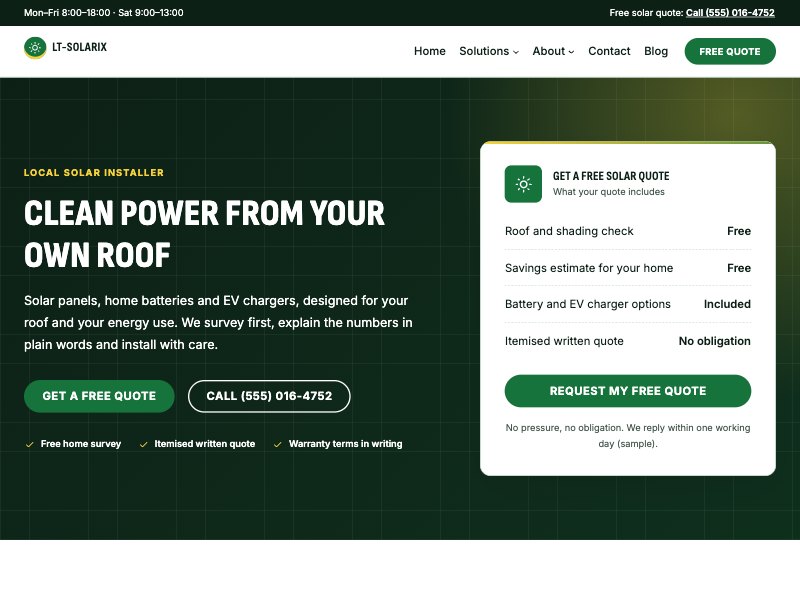
Task: Click the LT-Solarix sun logo icon
Action: point(35,47)
